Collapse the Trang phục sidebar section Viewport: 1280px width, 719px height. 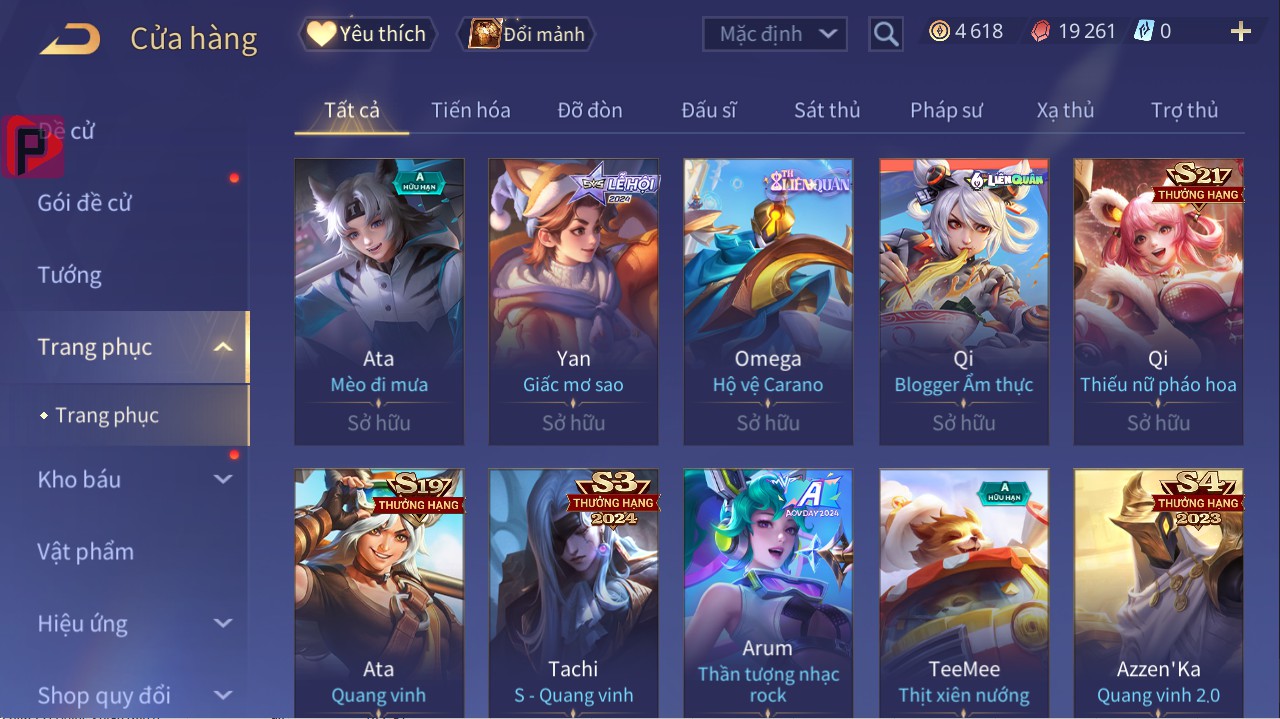[x=224, y=347]
